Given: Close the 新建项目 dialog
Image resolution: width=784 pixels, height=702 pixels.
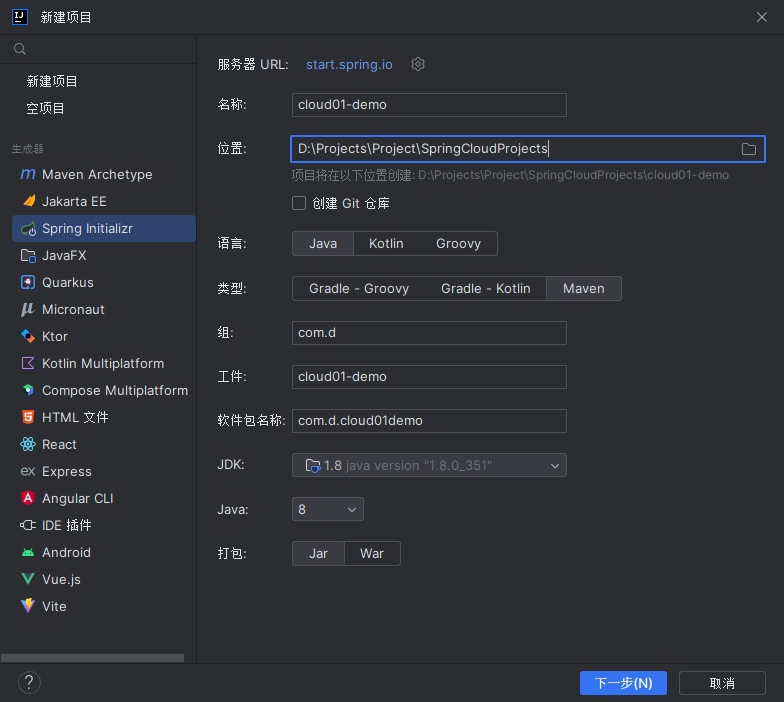Looking at the screenshot, I should click(762, 17).
